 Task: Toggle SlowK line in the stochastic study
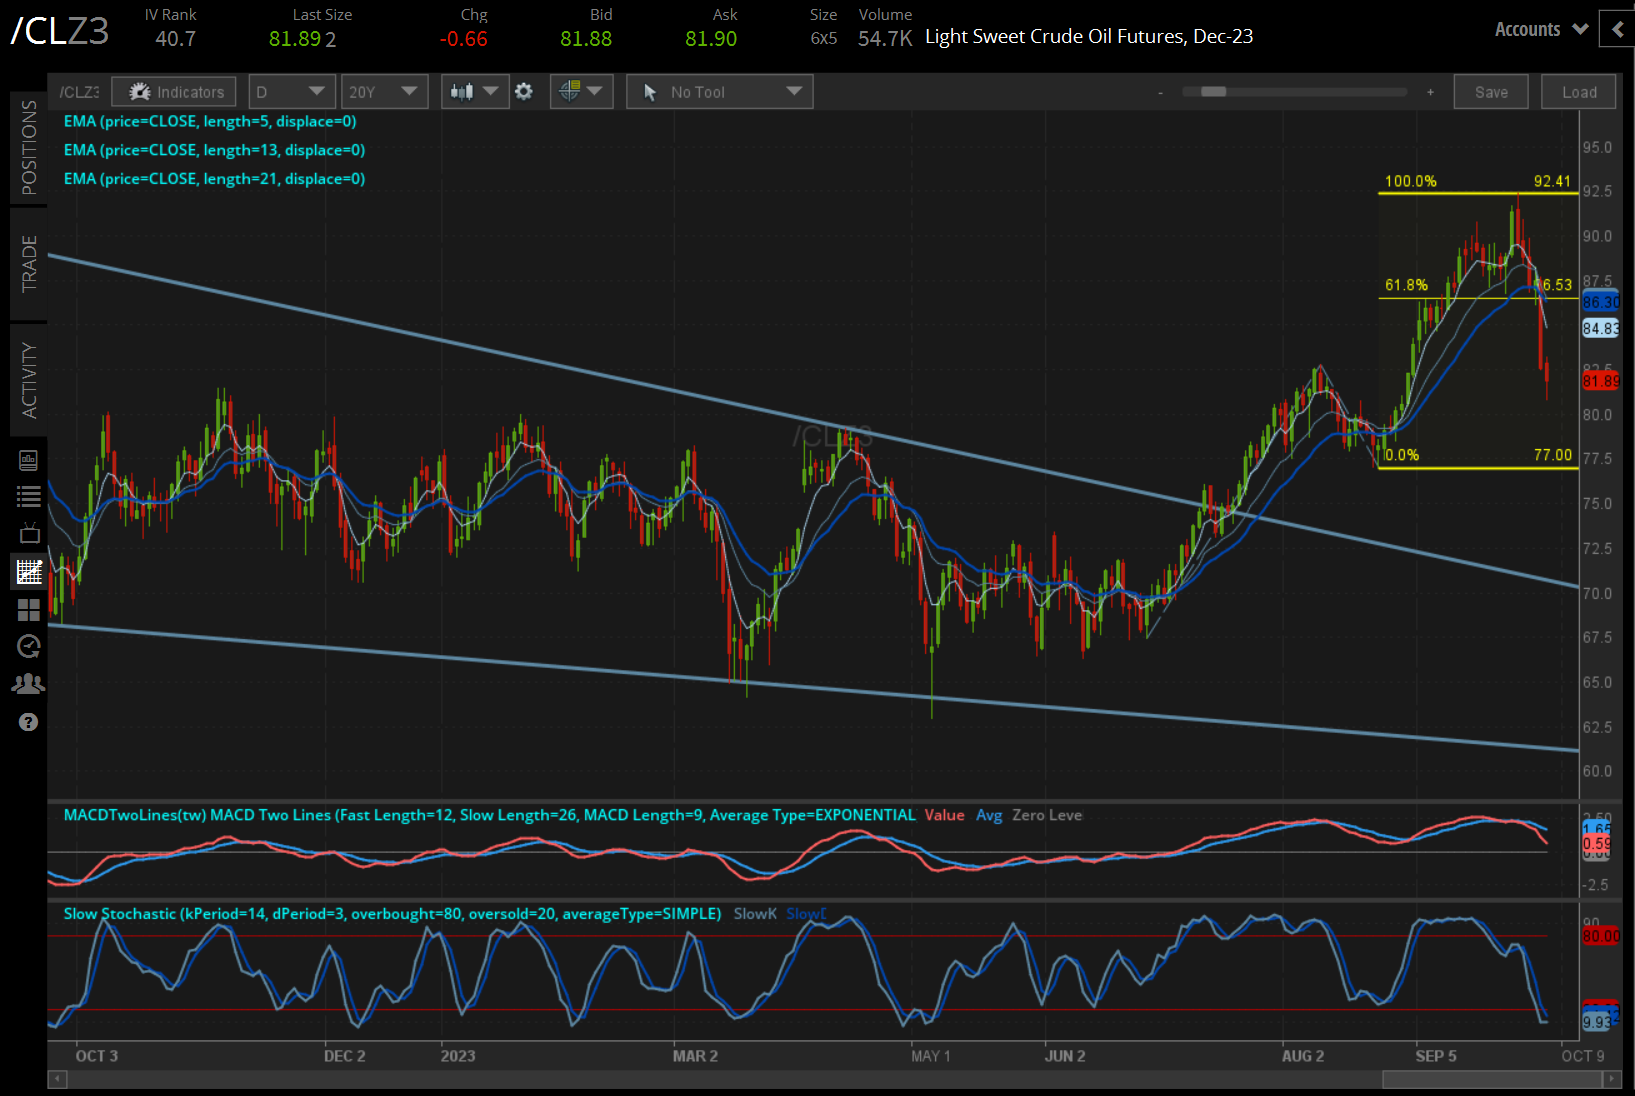[x=755, y=913]
